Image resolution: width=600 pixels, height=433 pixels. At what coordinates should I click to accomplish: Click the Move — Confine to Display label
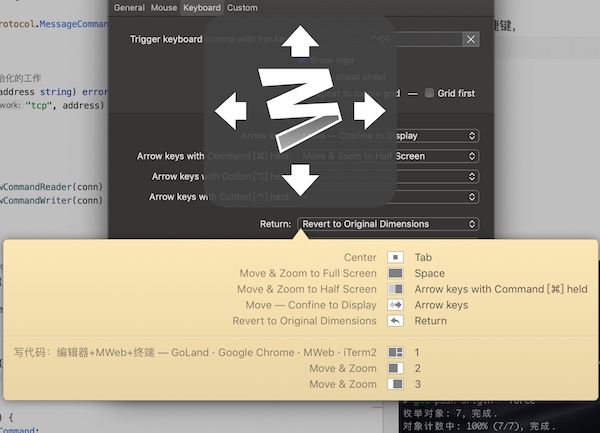pyautogui.click(x=311, y=305)
